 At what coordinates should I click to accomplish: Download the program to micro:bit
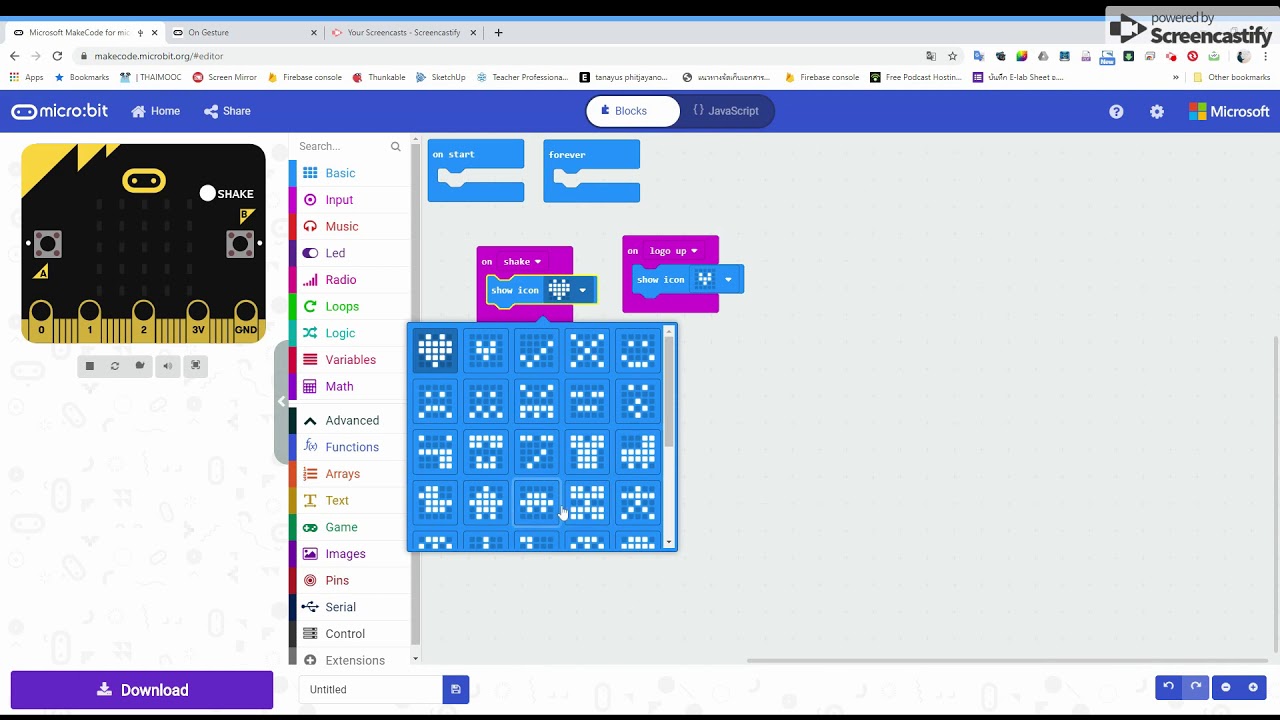[142, 690]
